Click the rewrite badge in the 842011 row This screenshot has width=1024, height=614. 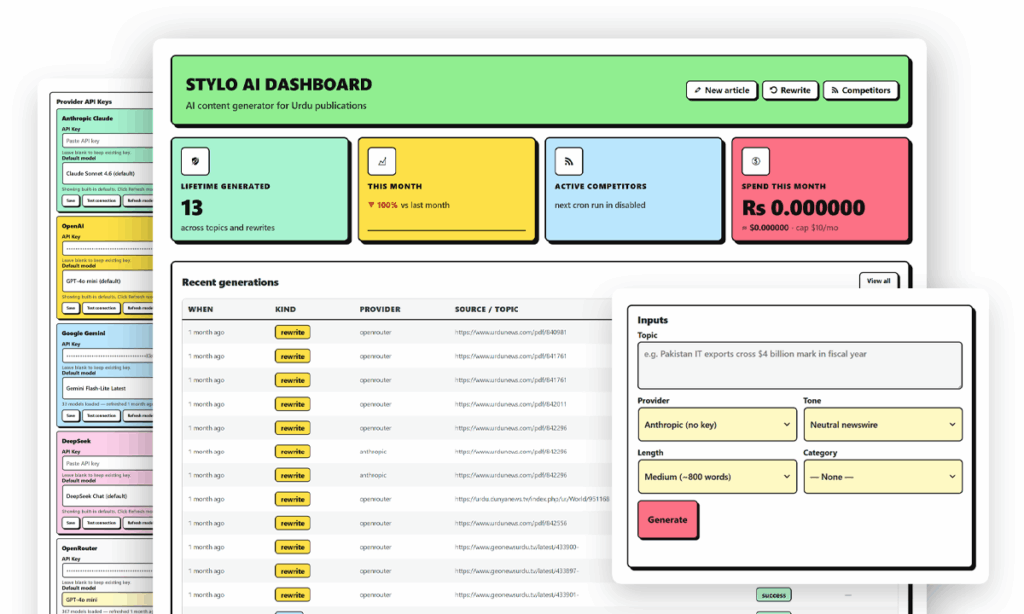[293, 404]
